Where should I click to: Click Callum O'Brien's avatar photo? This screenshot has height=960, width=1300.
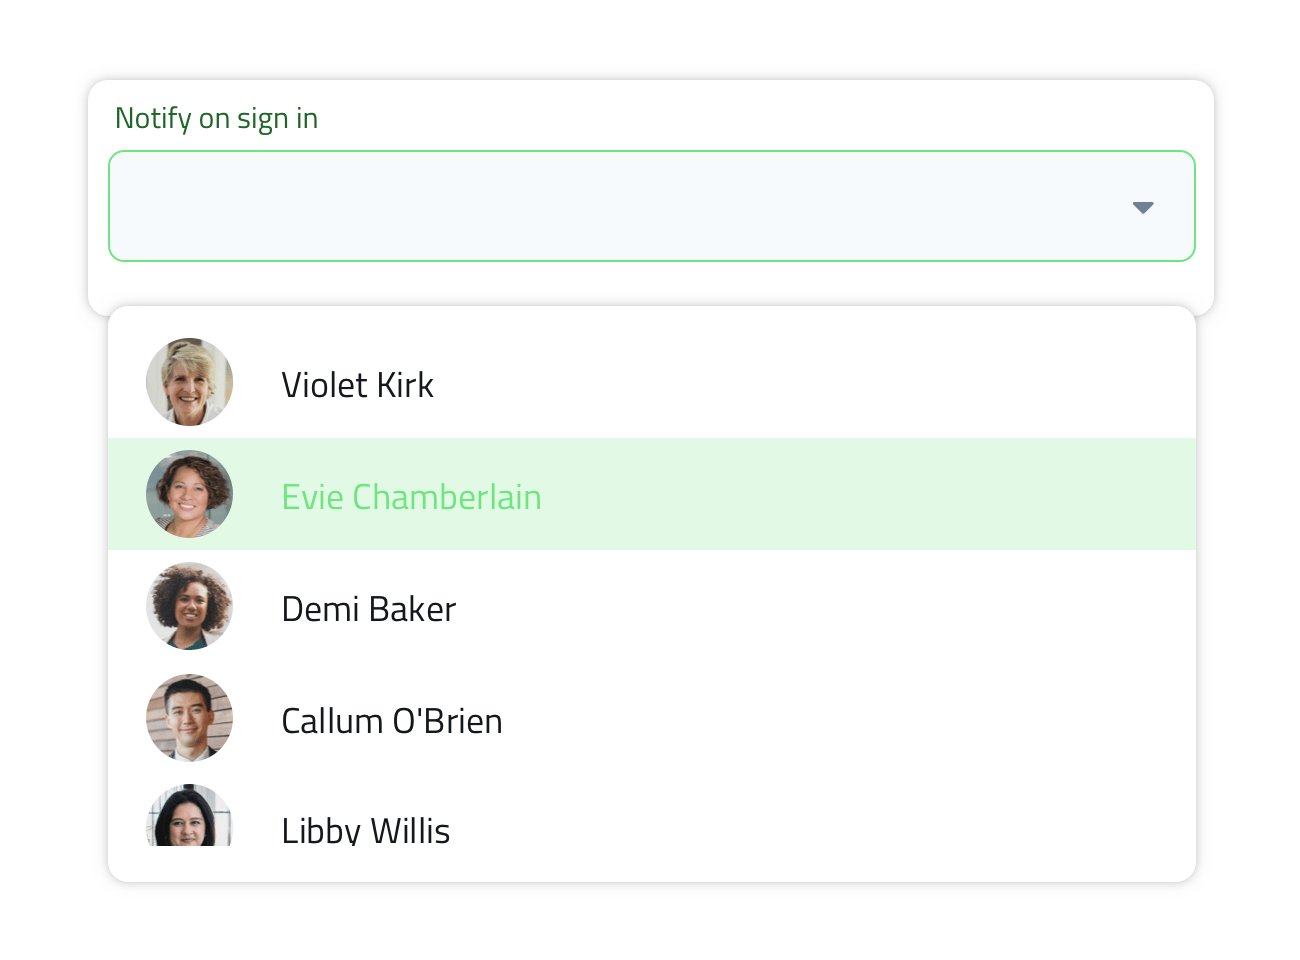point(189,718)
